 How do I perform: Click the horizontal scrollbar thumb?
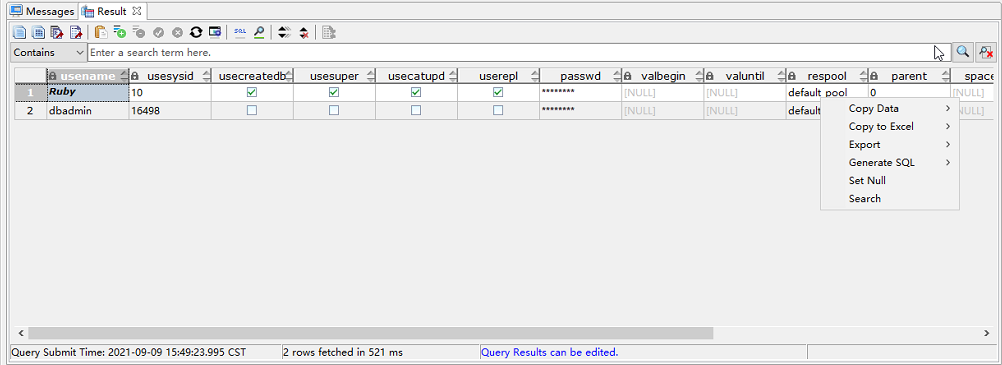(x=371, y=333)
